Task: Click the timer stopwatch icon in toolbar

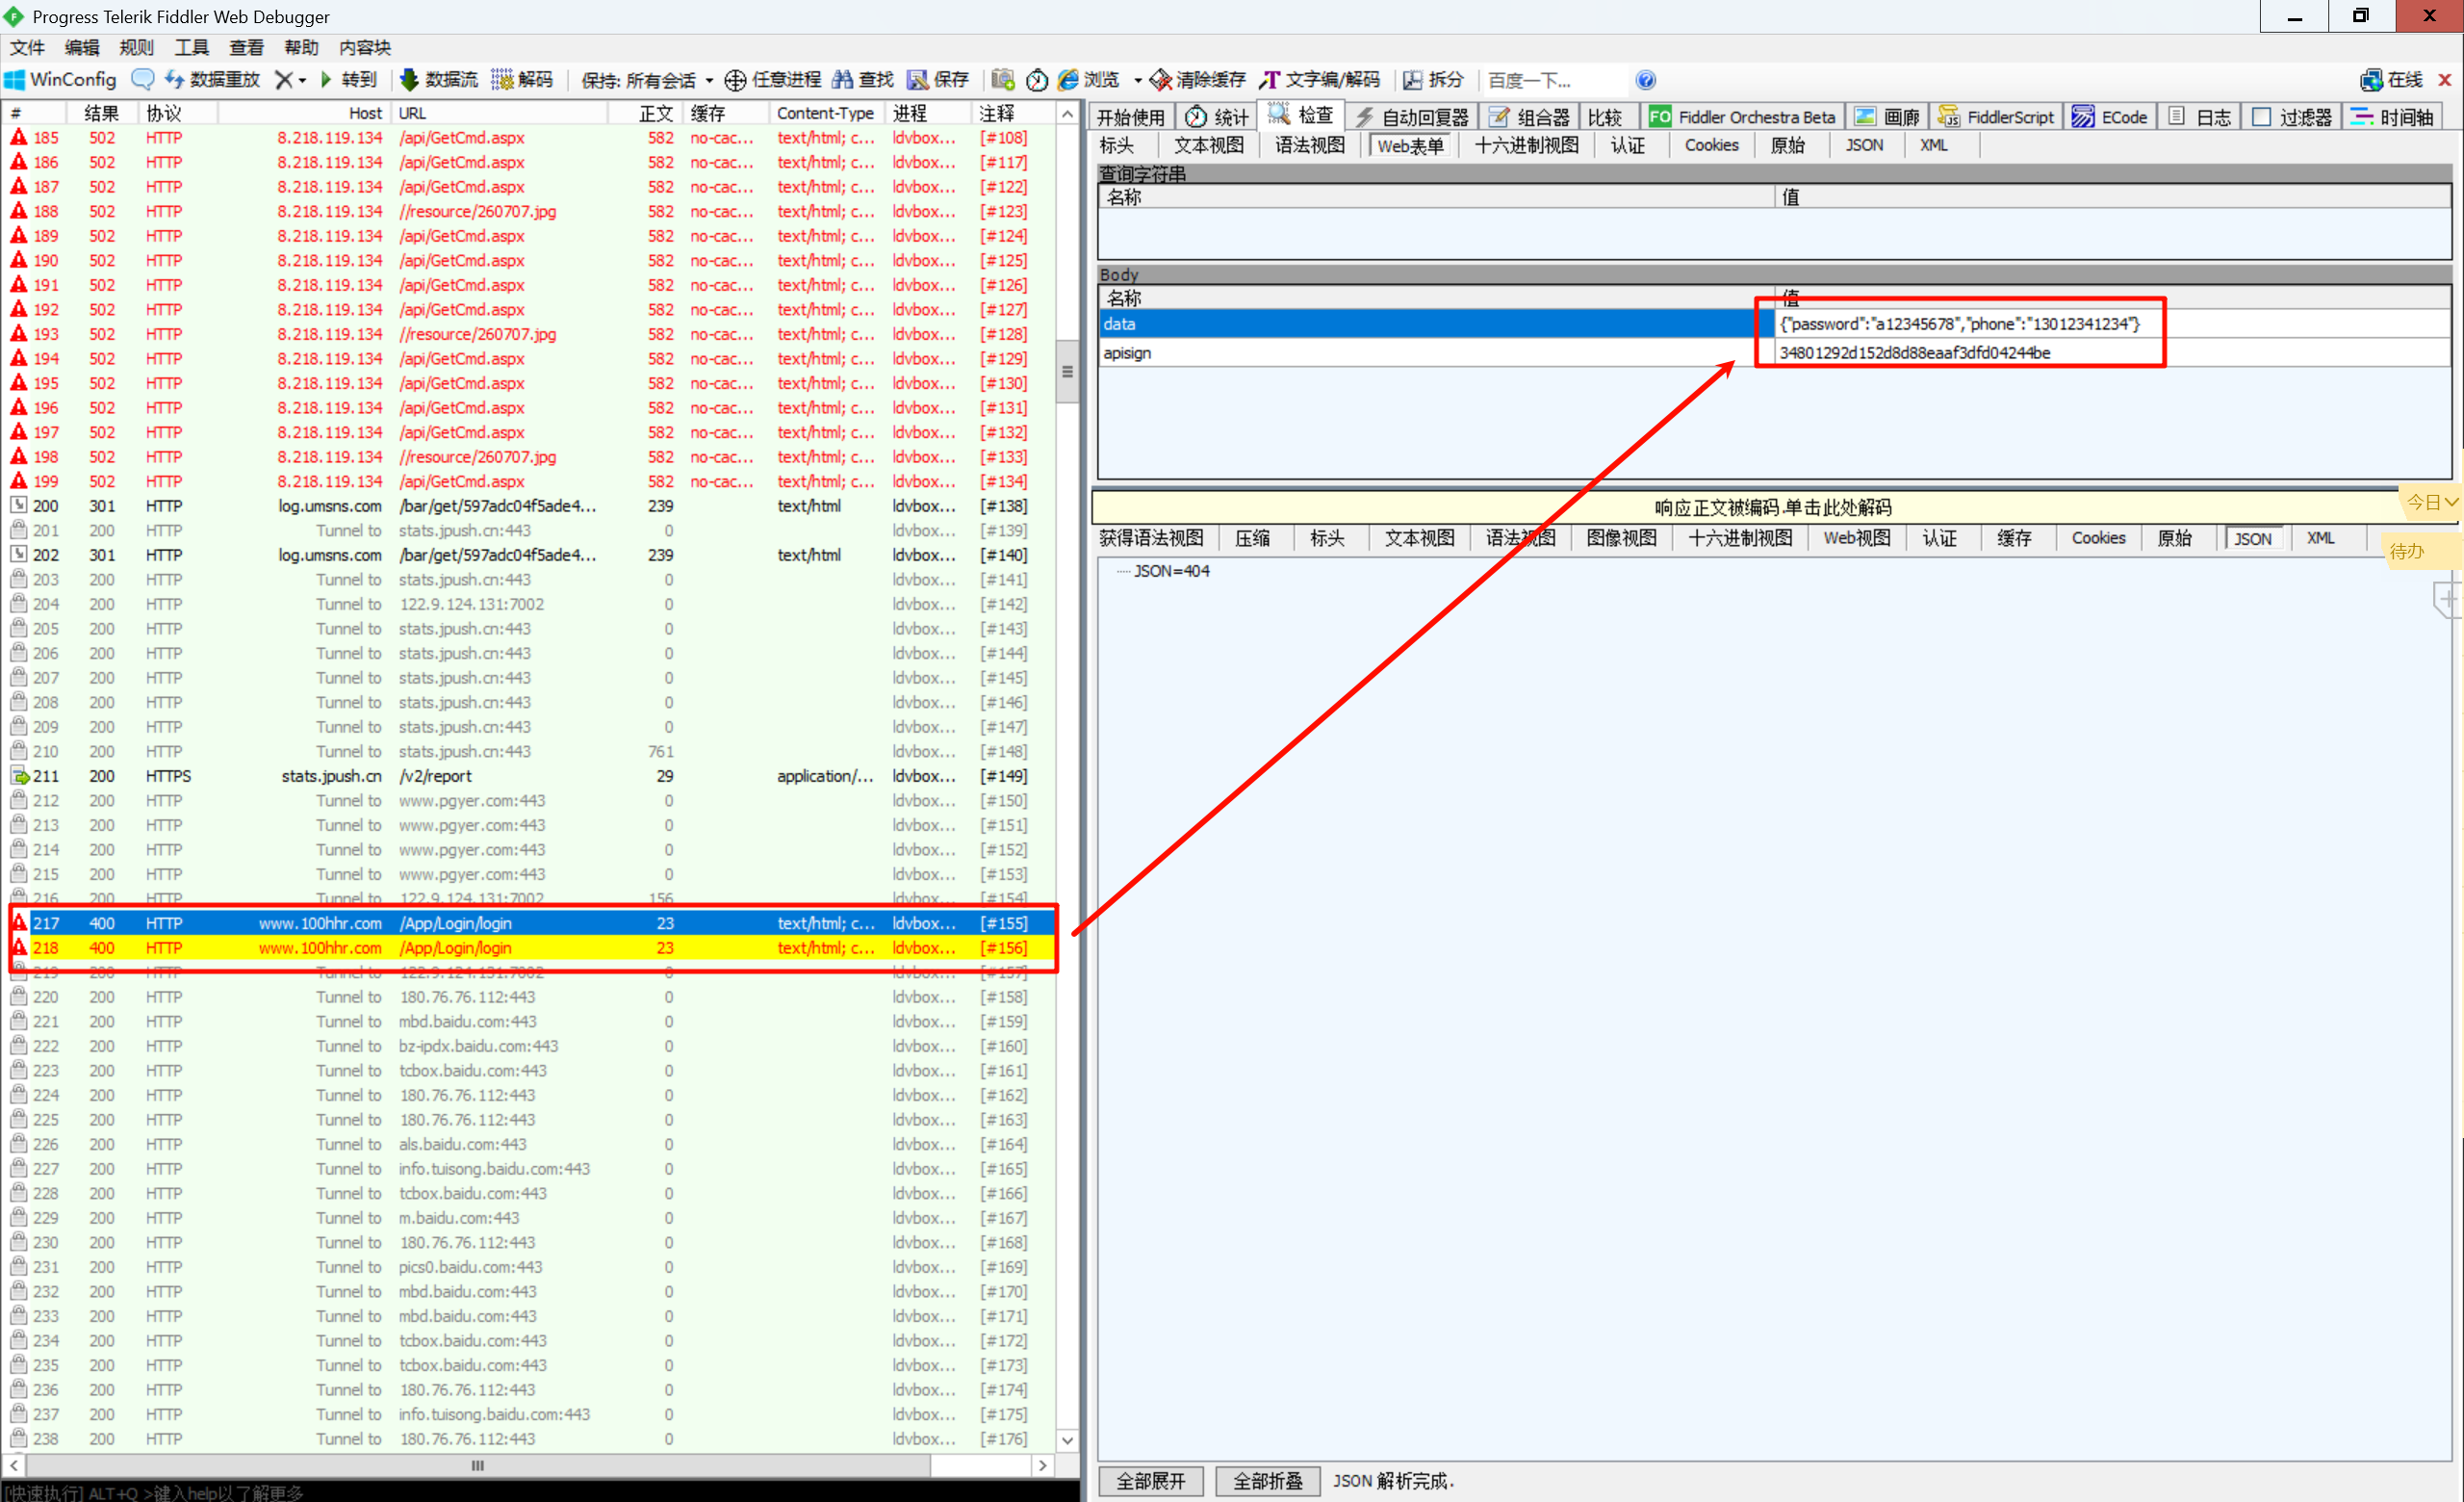Action: (1037, 80)
